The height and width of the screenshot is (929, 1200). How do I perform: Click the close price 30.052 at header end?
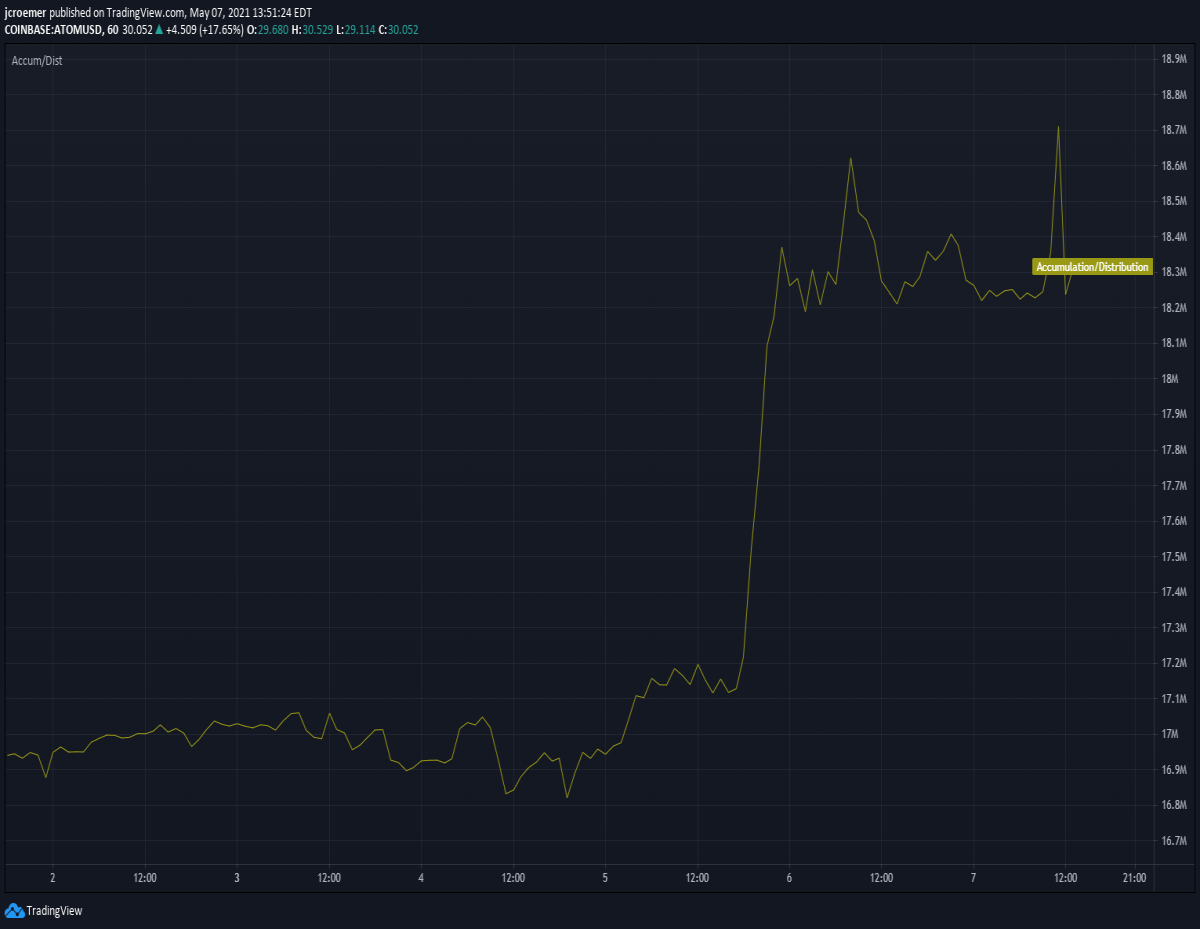click(x=404, y=30)
